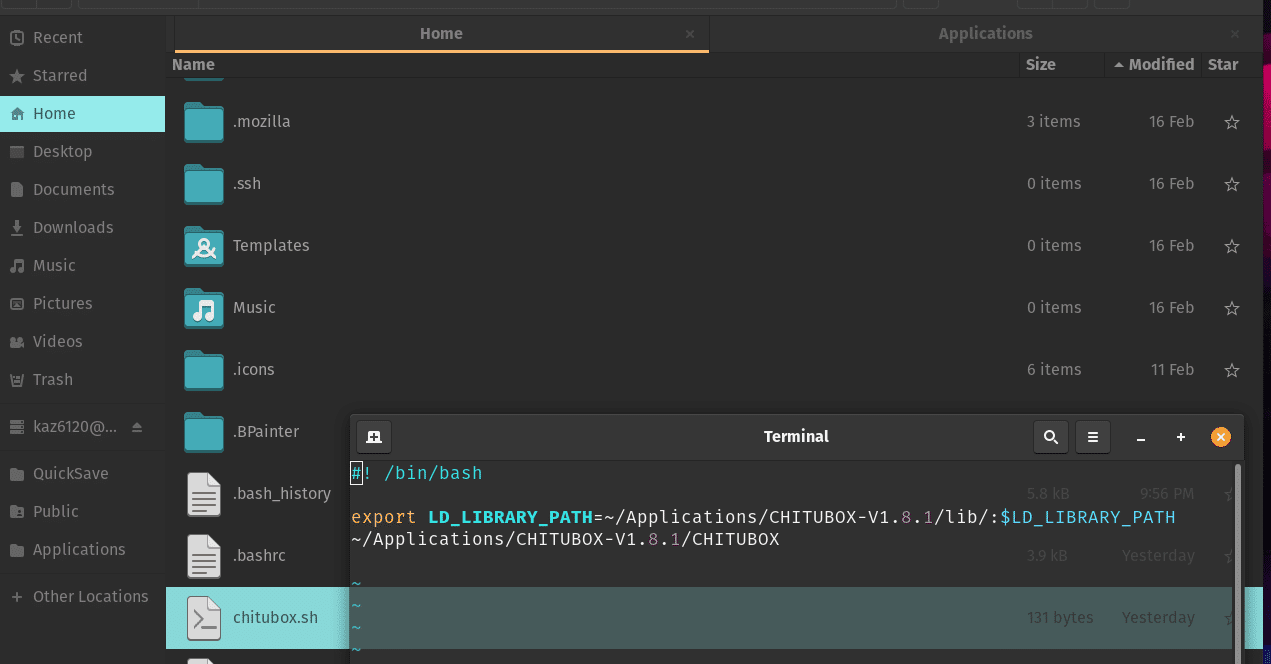Switch to the Applications tab
1271x664 pixels.
pos(985,33)
